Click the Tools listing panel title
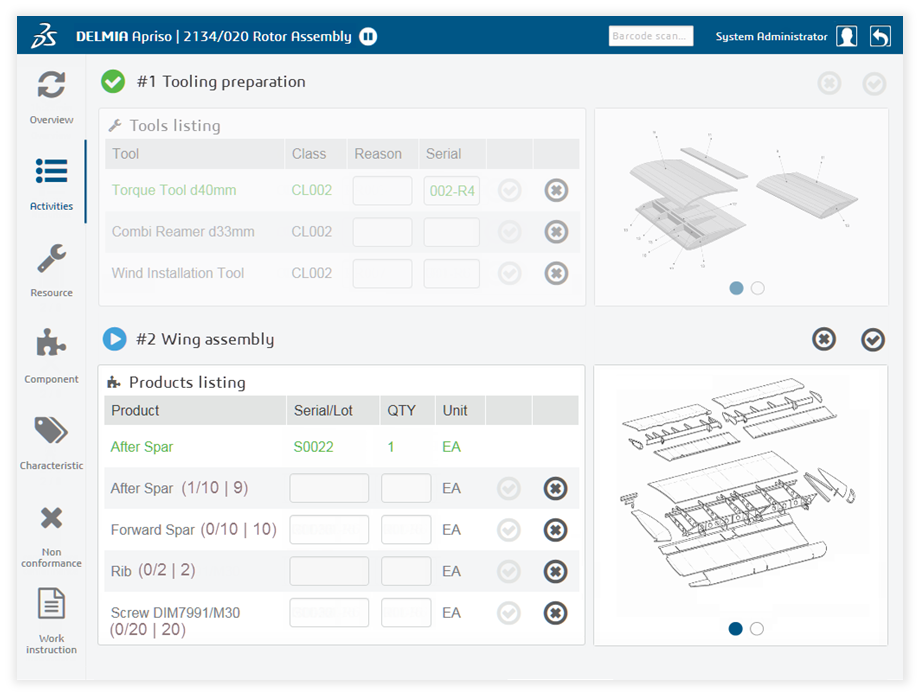This screenshot has height=696, width=920. [x=175, y=126]
